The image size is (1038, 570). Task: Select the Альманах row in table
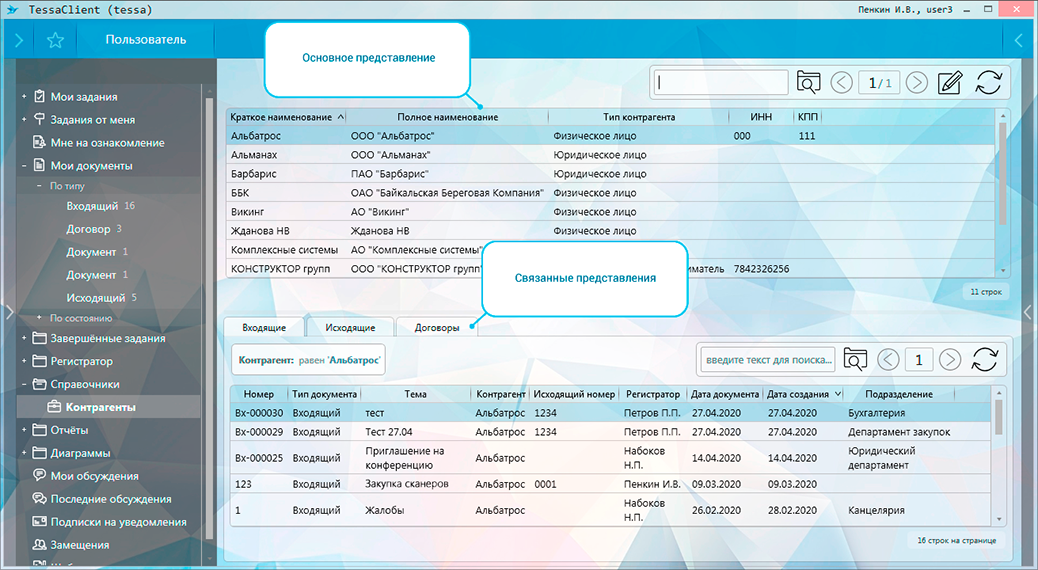[x=254, y=155]
